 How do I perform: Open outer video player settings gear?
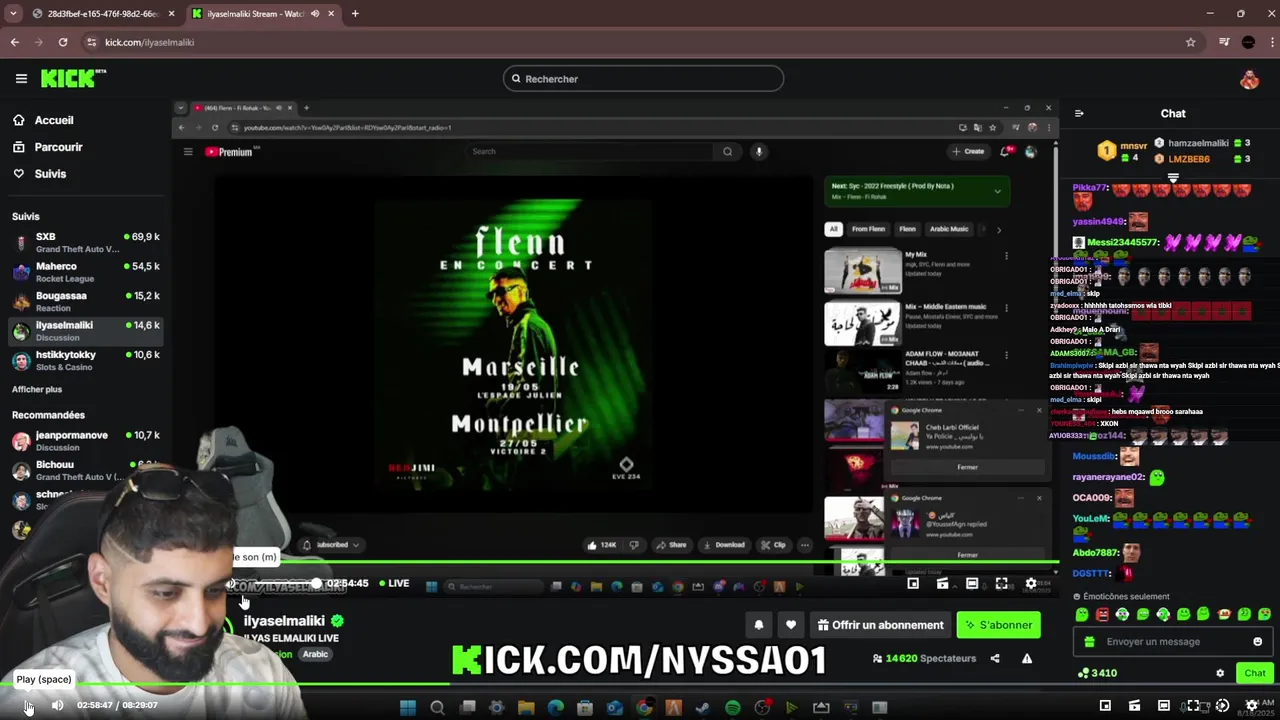point(1251,706)
